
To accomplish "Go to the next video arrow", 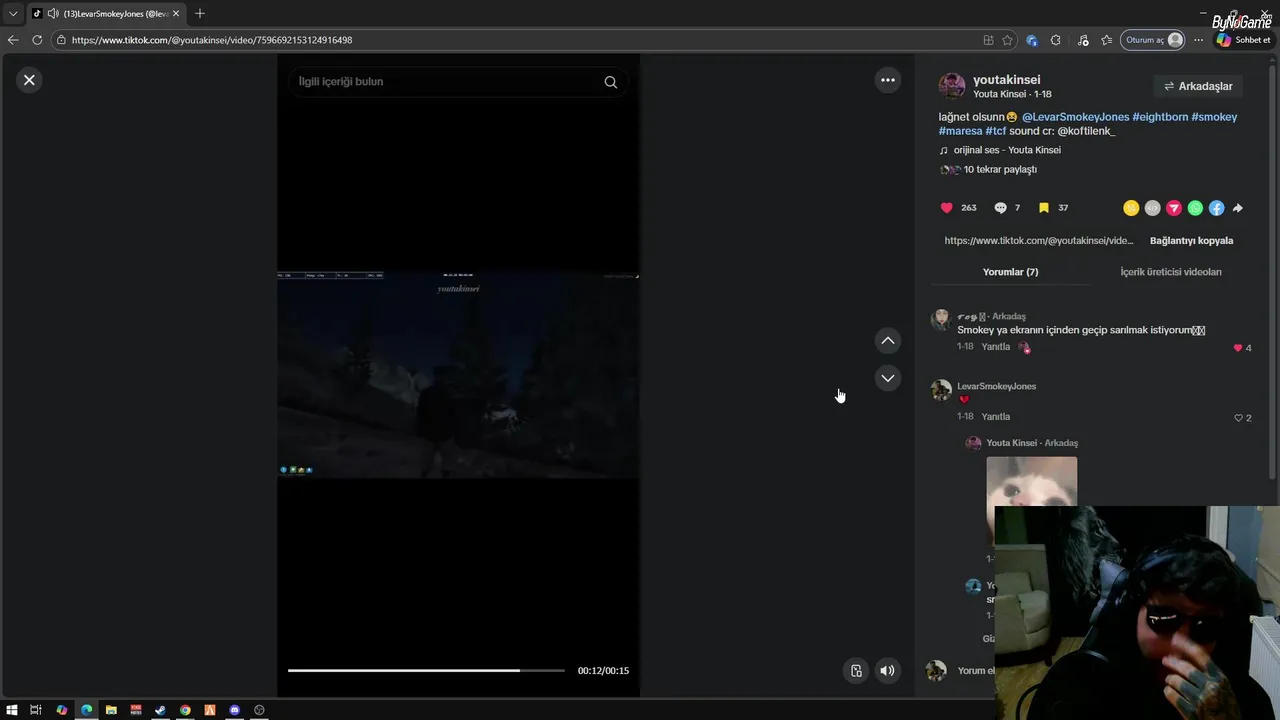I will [x=888, y=378].
